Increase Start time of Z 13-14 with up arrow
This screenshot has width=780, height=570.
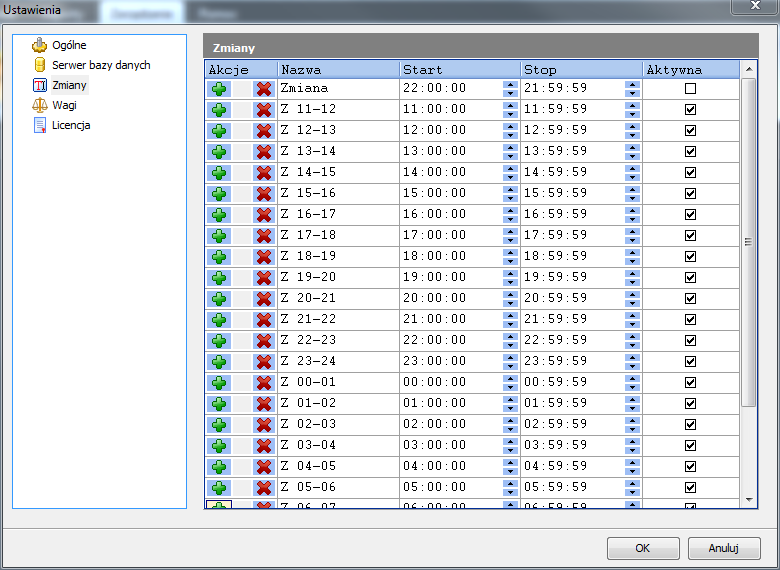coord(510,147)
